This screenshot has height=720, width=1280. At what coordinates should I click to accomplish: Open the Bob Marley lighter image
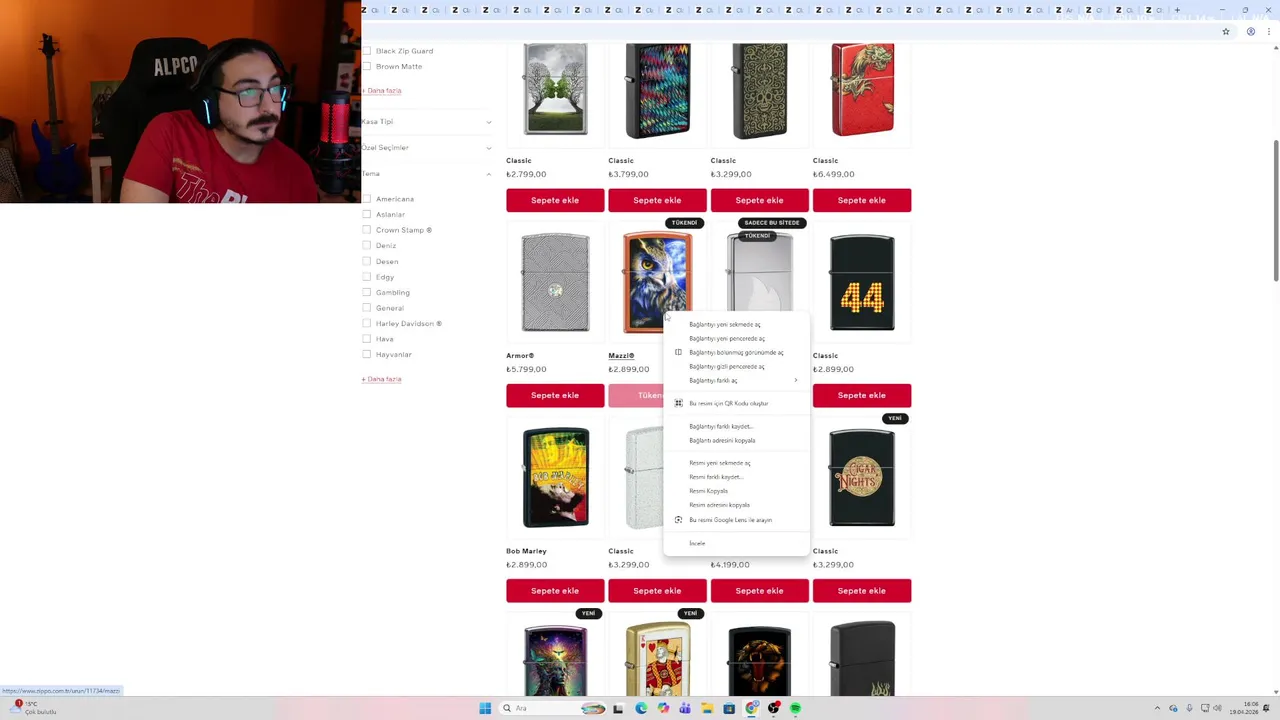click(555, 478)
